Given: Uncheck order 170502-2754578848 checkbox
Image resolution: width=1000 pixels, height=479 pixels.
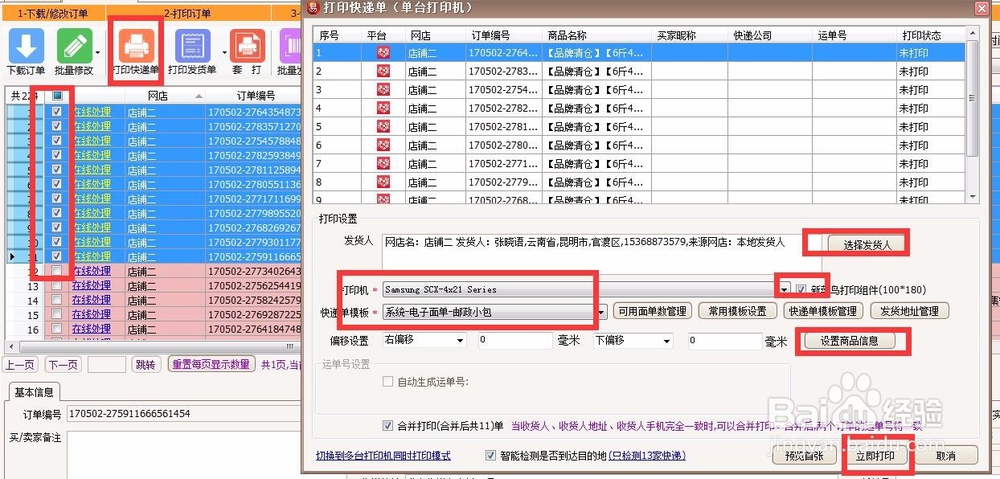Looking at the screenshot, I should click(57, 140).
